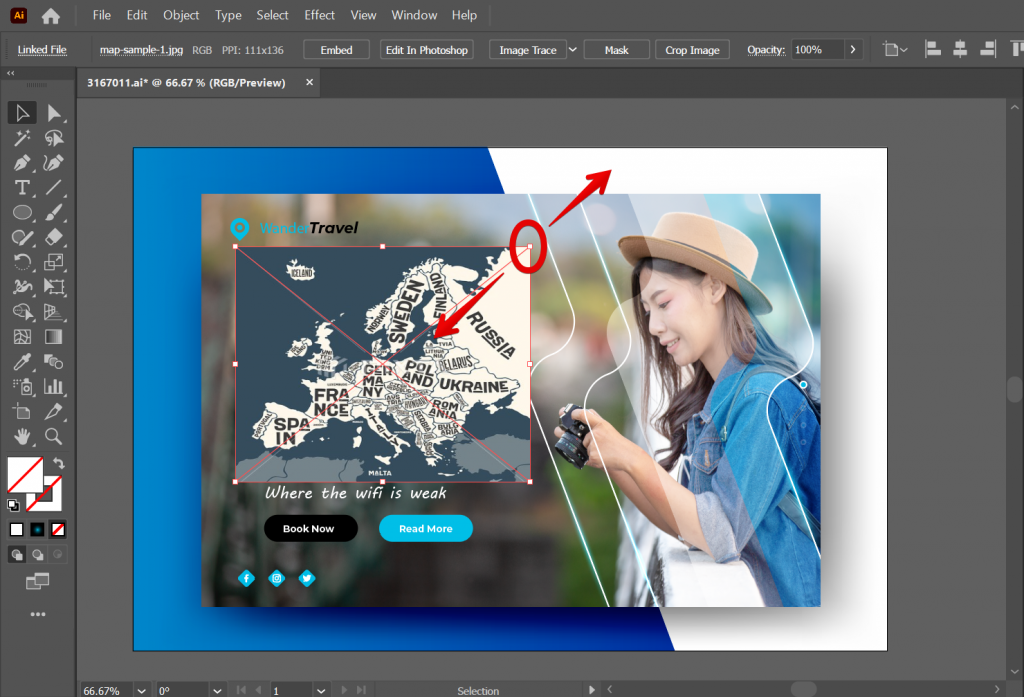Viewport: 1024px width, 697px height.
Task: Select the Type tool
Action: pyautogui.click(x=22, y=188)
